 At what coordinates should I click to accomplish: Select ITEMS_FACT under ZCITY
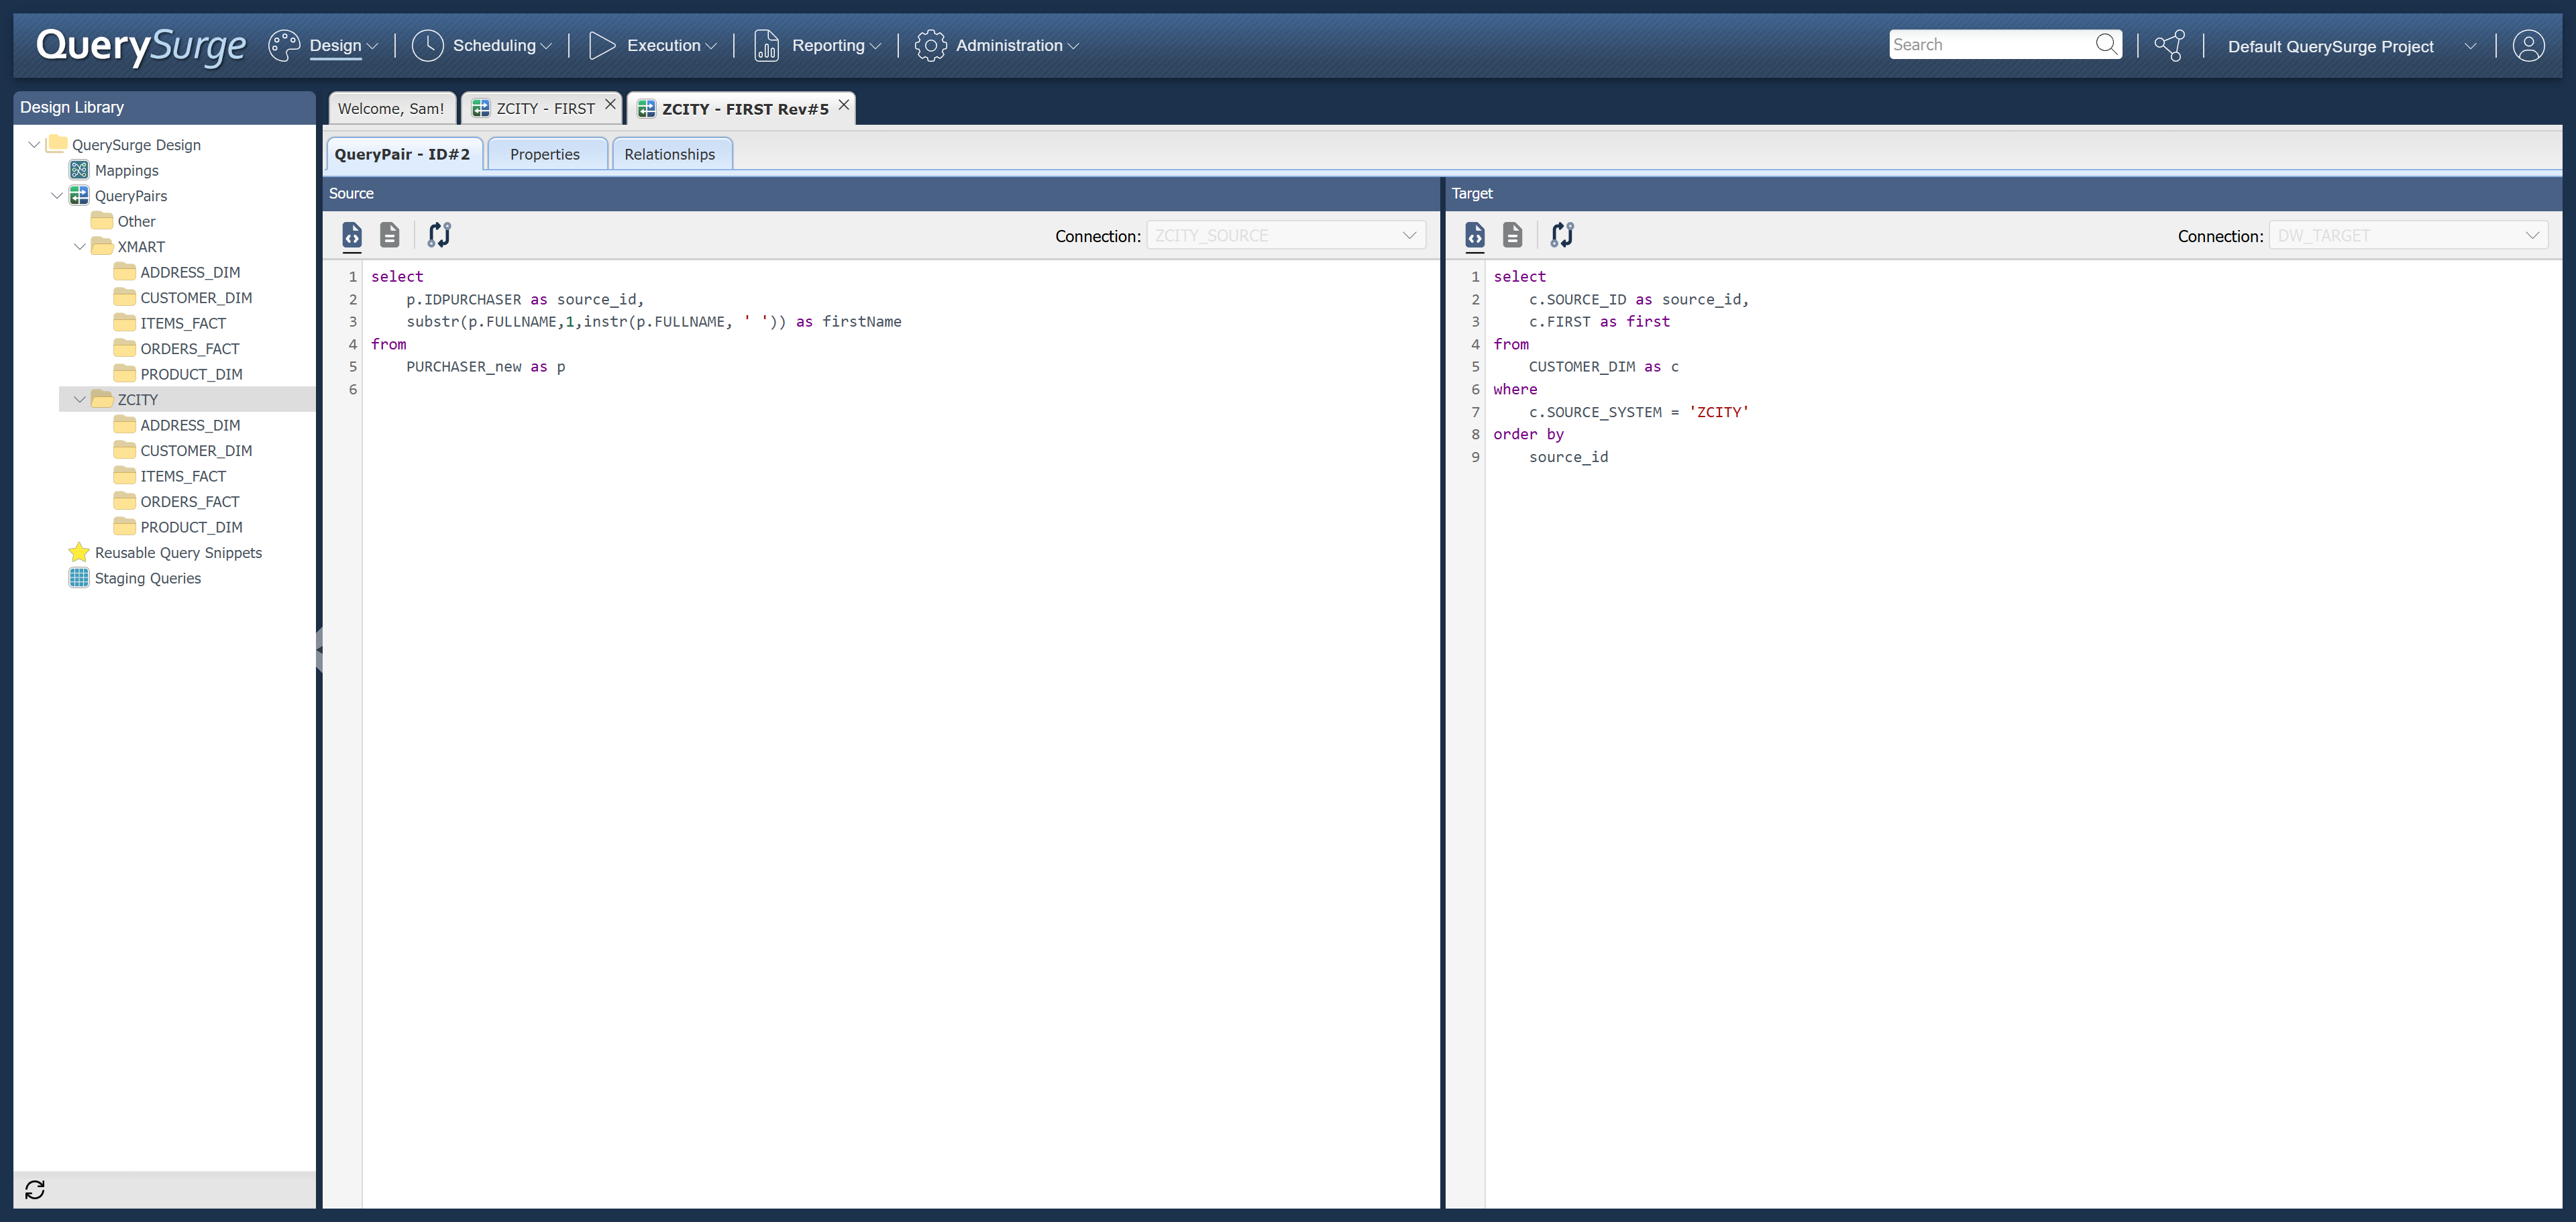(183, 476)
